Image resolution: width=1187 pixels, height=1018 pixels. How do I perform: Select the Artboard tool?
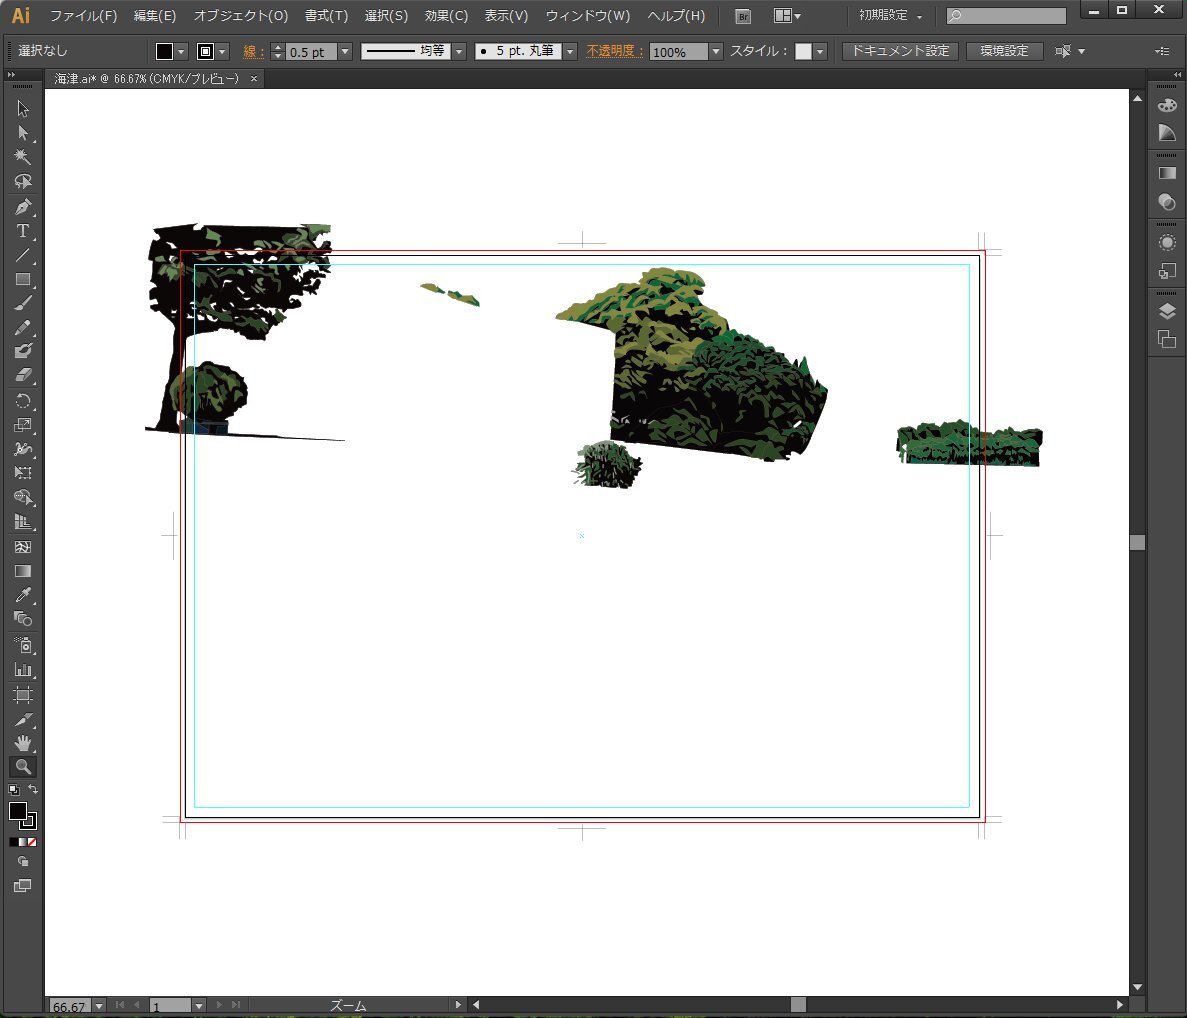click(x=23, y=695)
